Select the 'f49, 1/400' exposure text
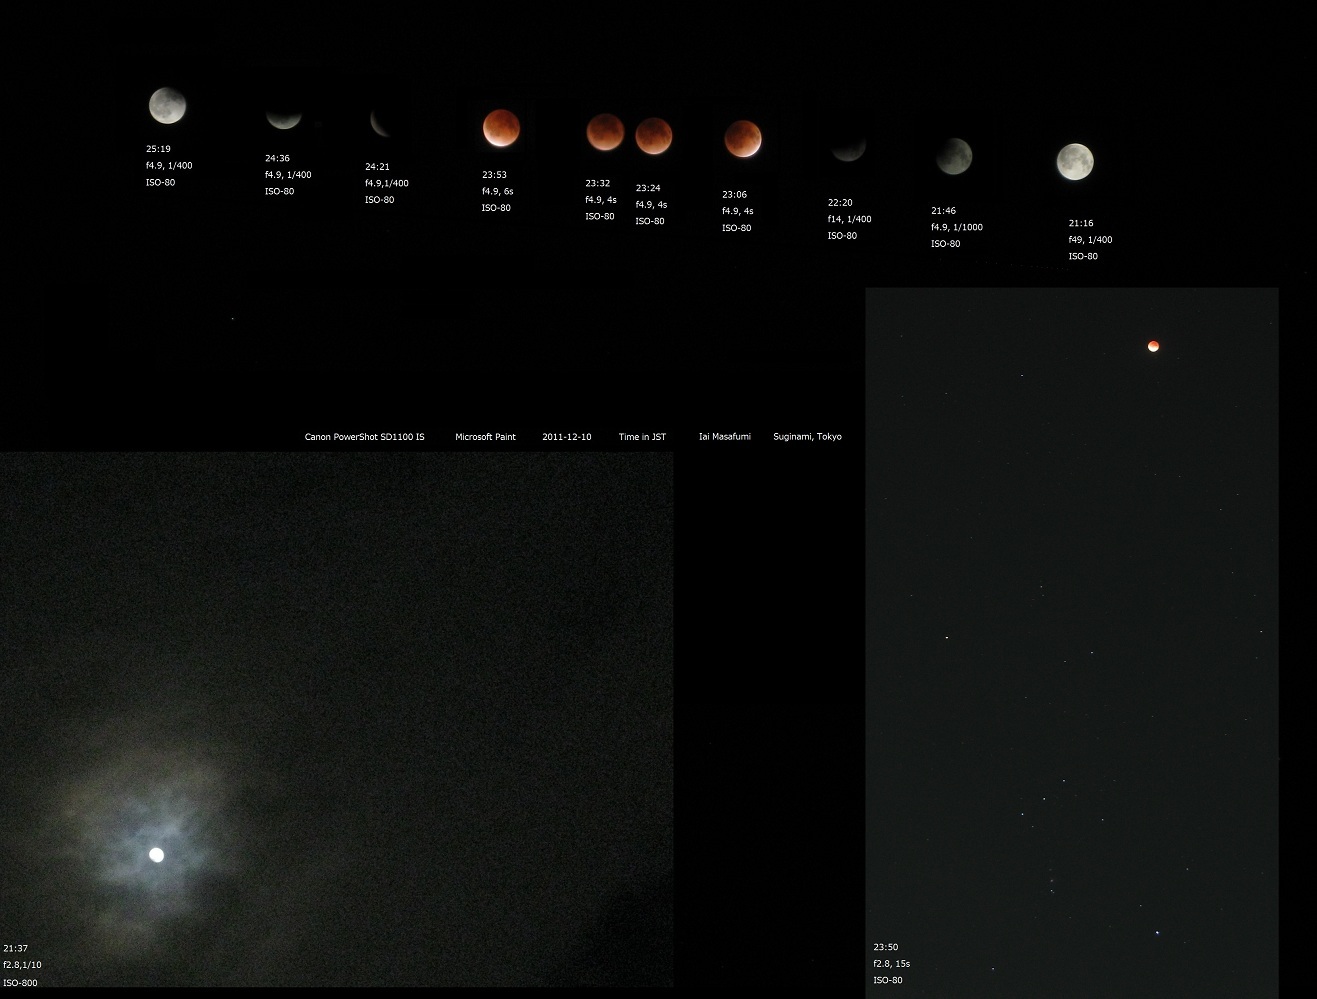1317x999 pixels. [x=1090, y=240]
